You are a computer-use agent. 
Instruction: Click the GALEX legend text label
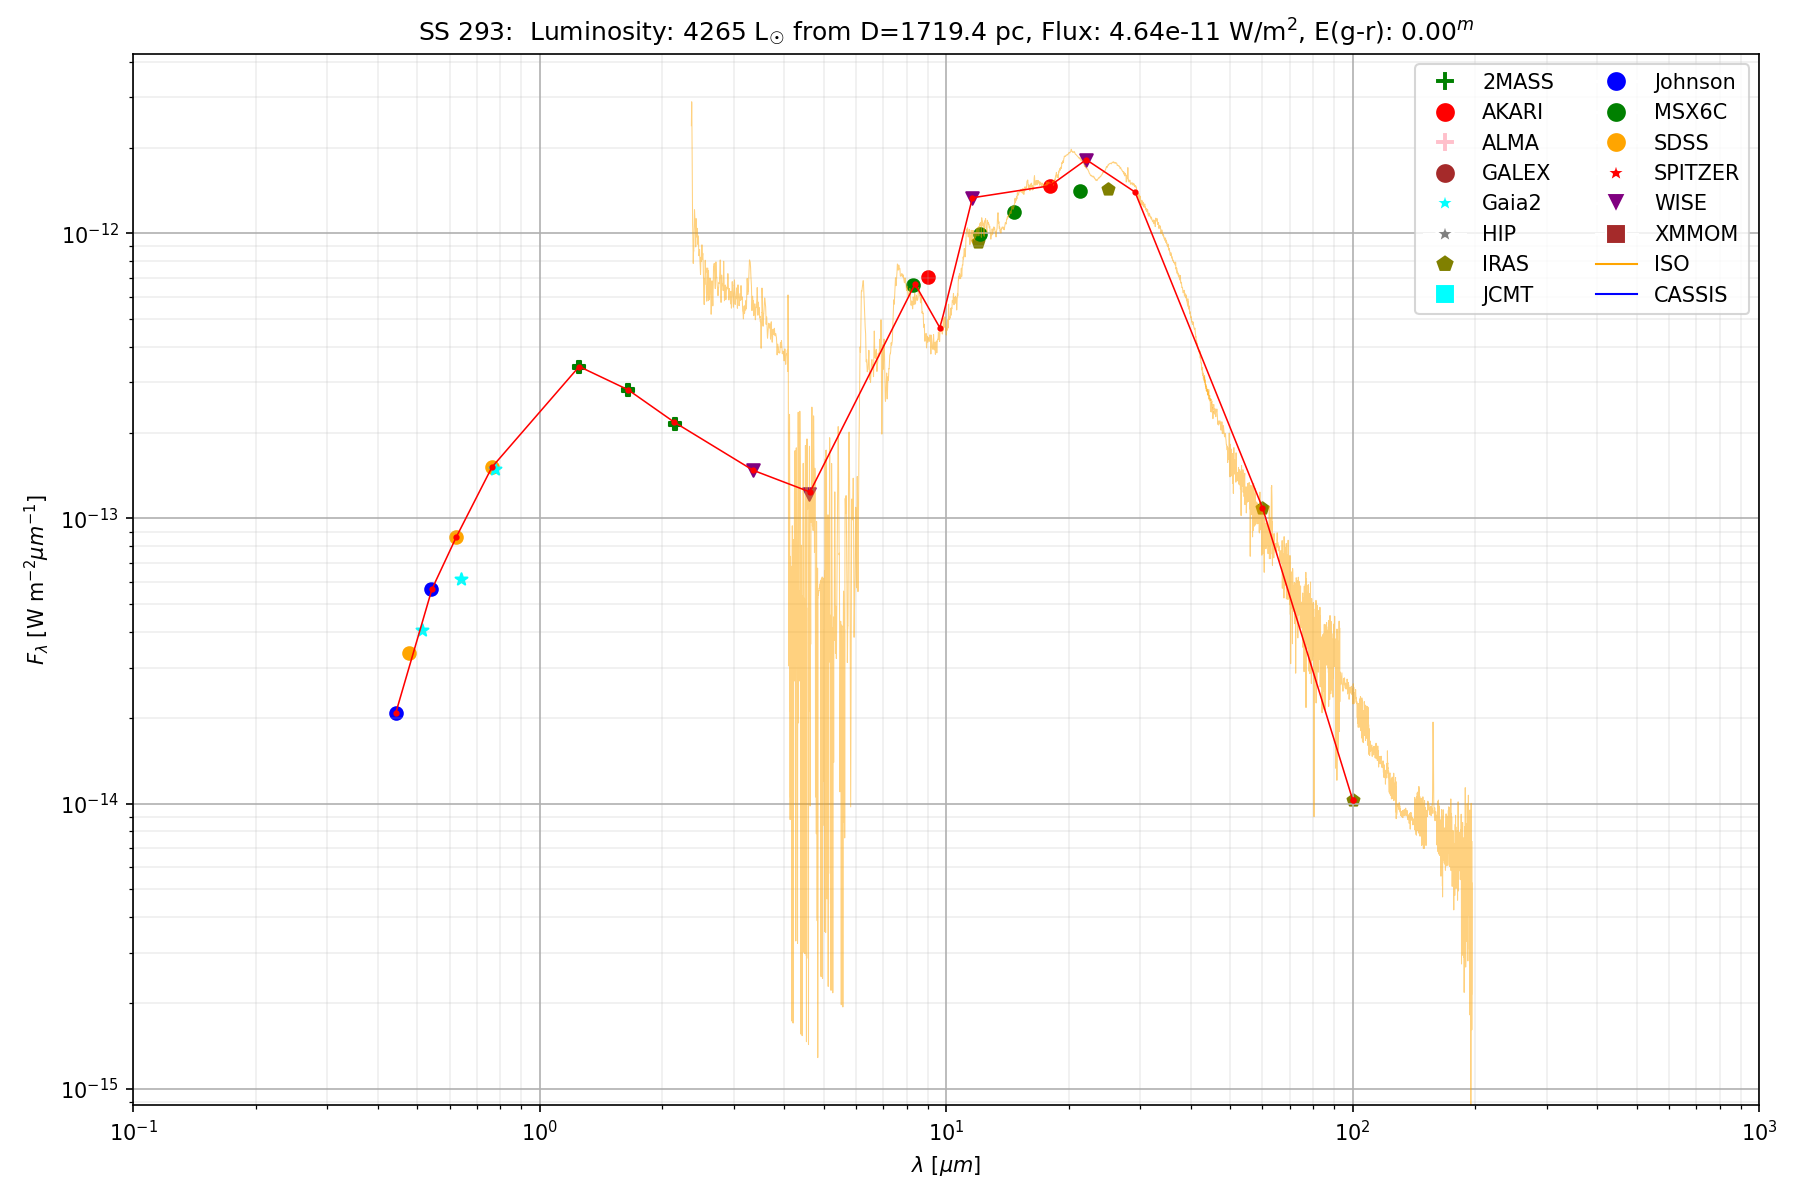(1515, 173)
